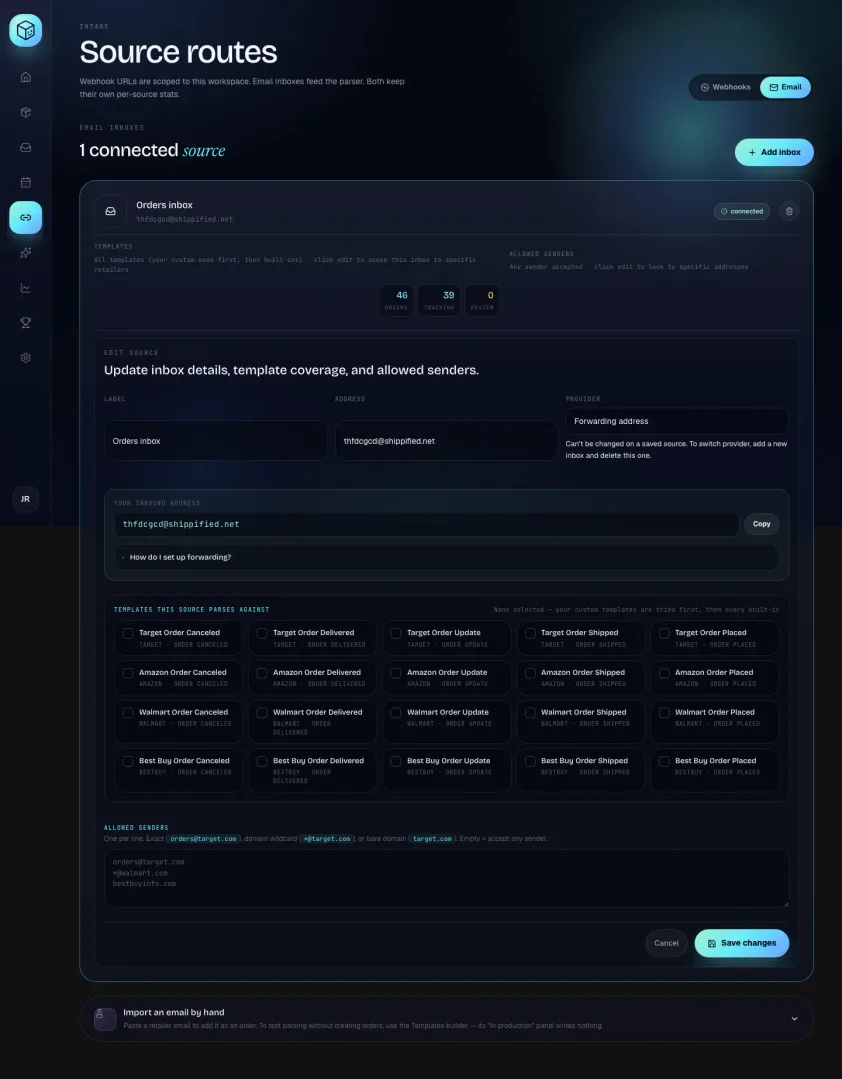Viewport: 842px width, 1079px height.
Task: Open the calendar icon in sidebar
Action: click(x=25, y=182)
